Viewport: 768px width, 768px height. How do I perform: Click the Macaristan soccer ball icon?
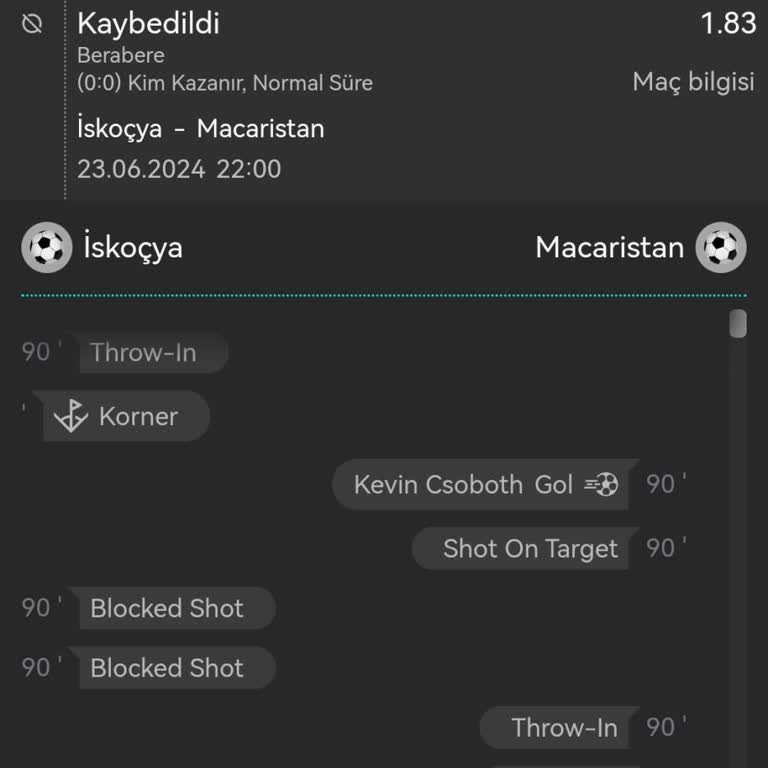coord(721,247)
